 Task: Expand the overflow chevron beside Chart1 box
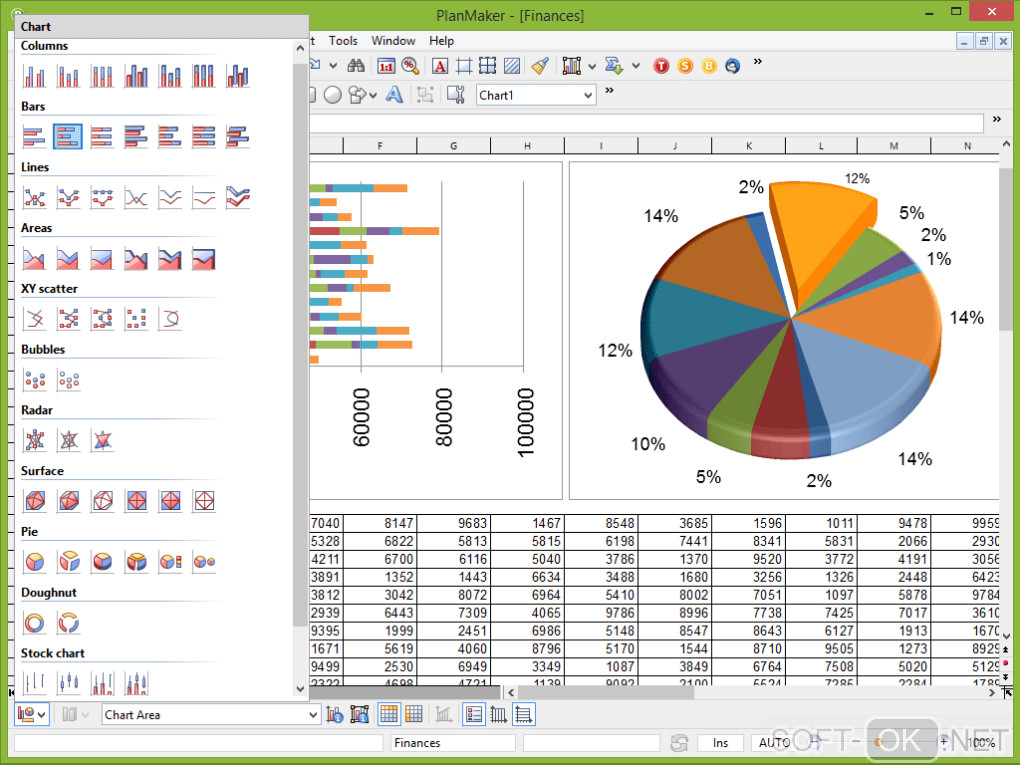[x=610, y=90]
